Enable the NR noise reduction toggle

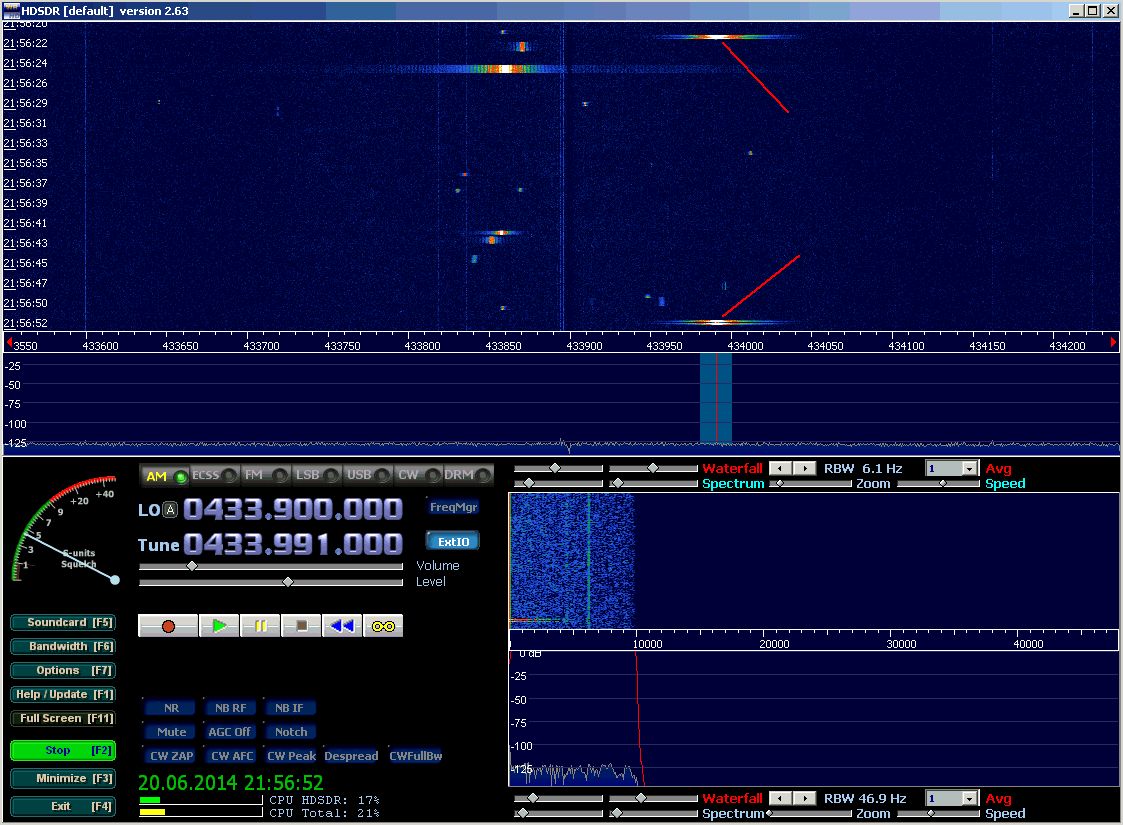click(171, 708)
